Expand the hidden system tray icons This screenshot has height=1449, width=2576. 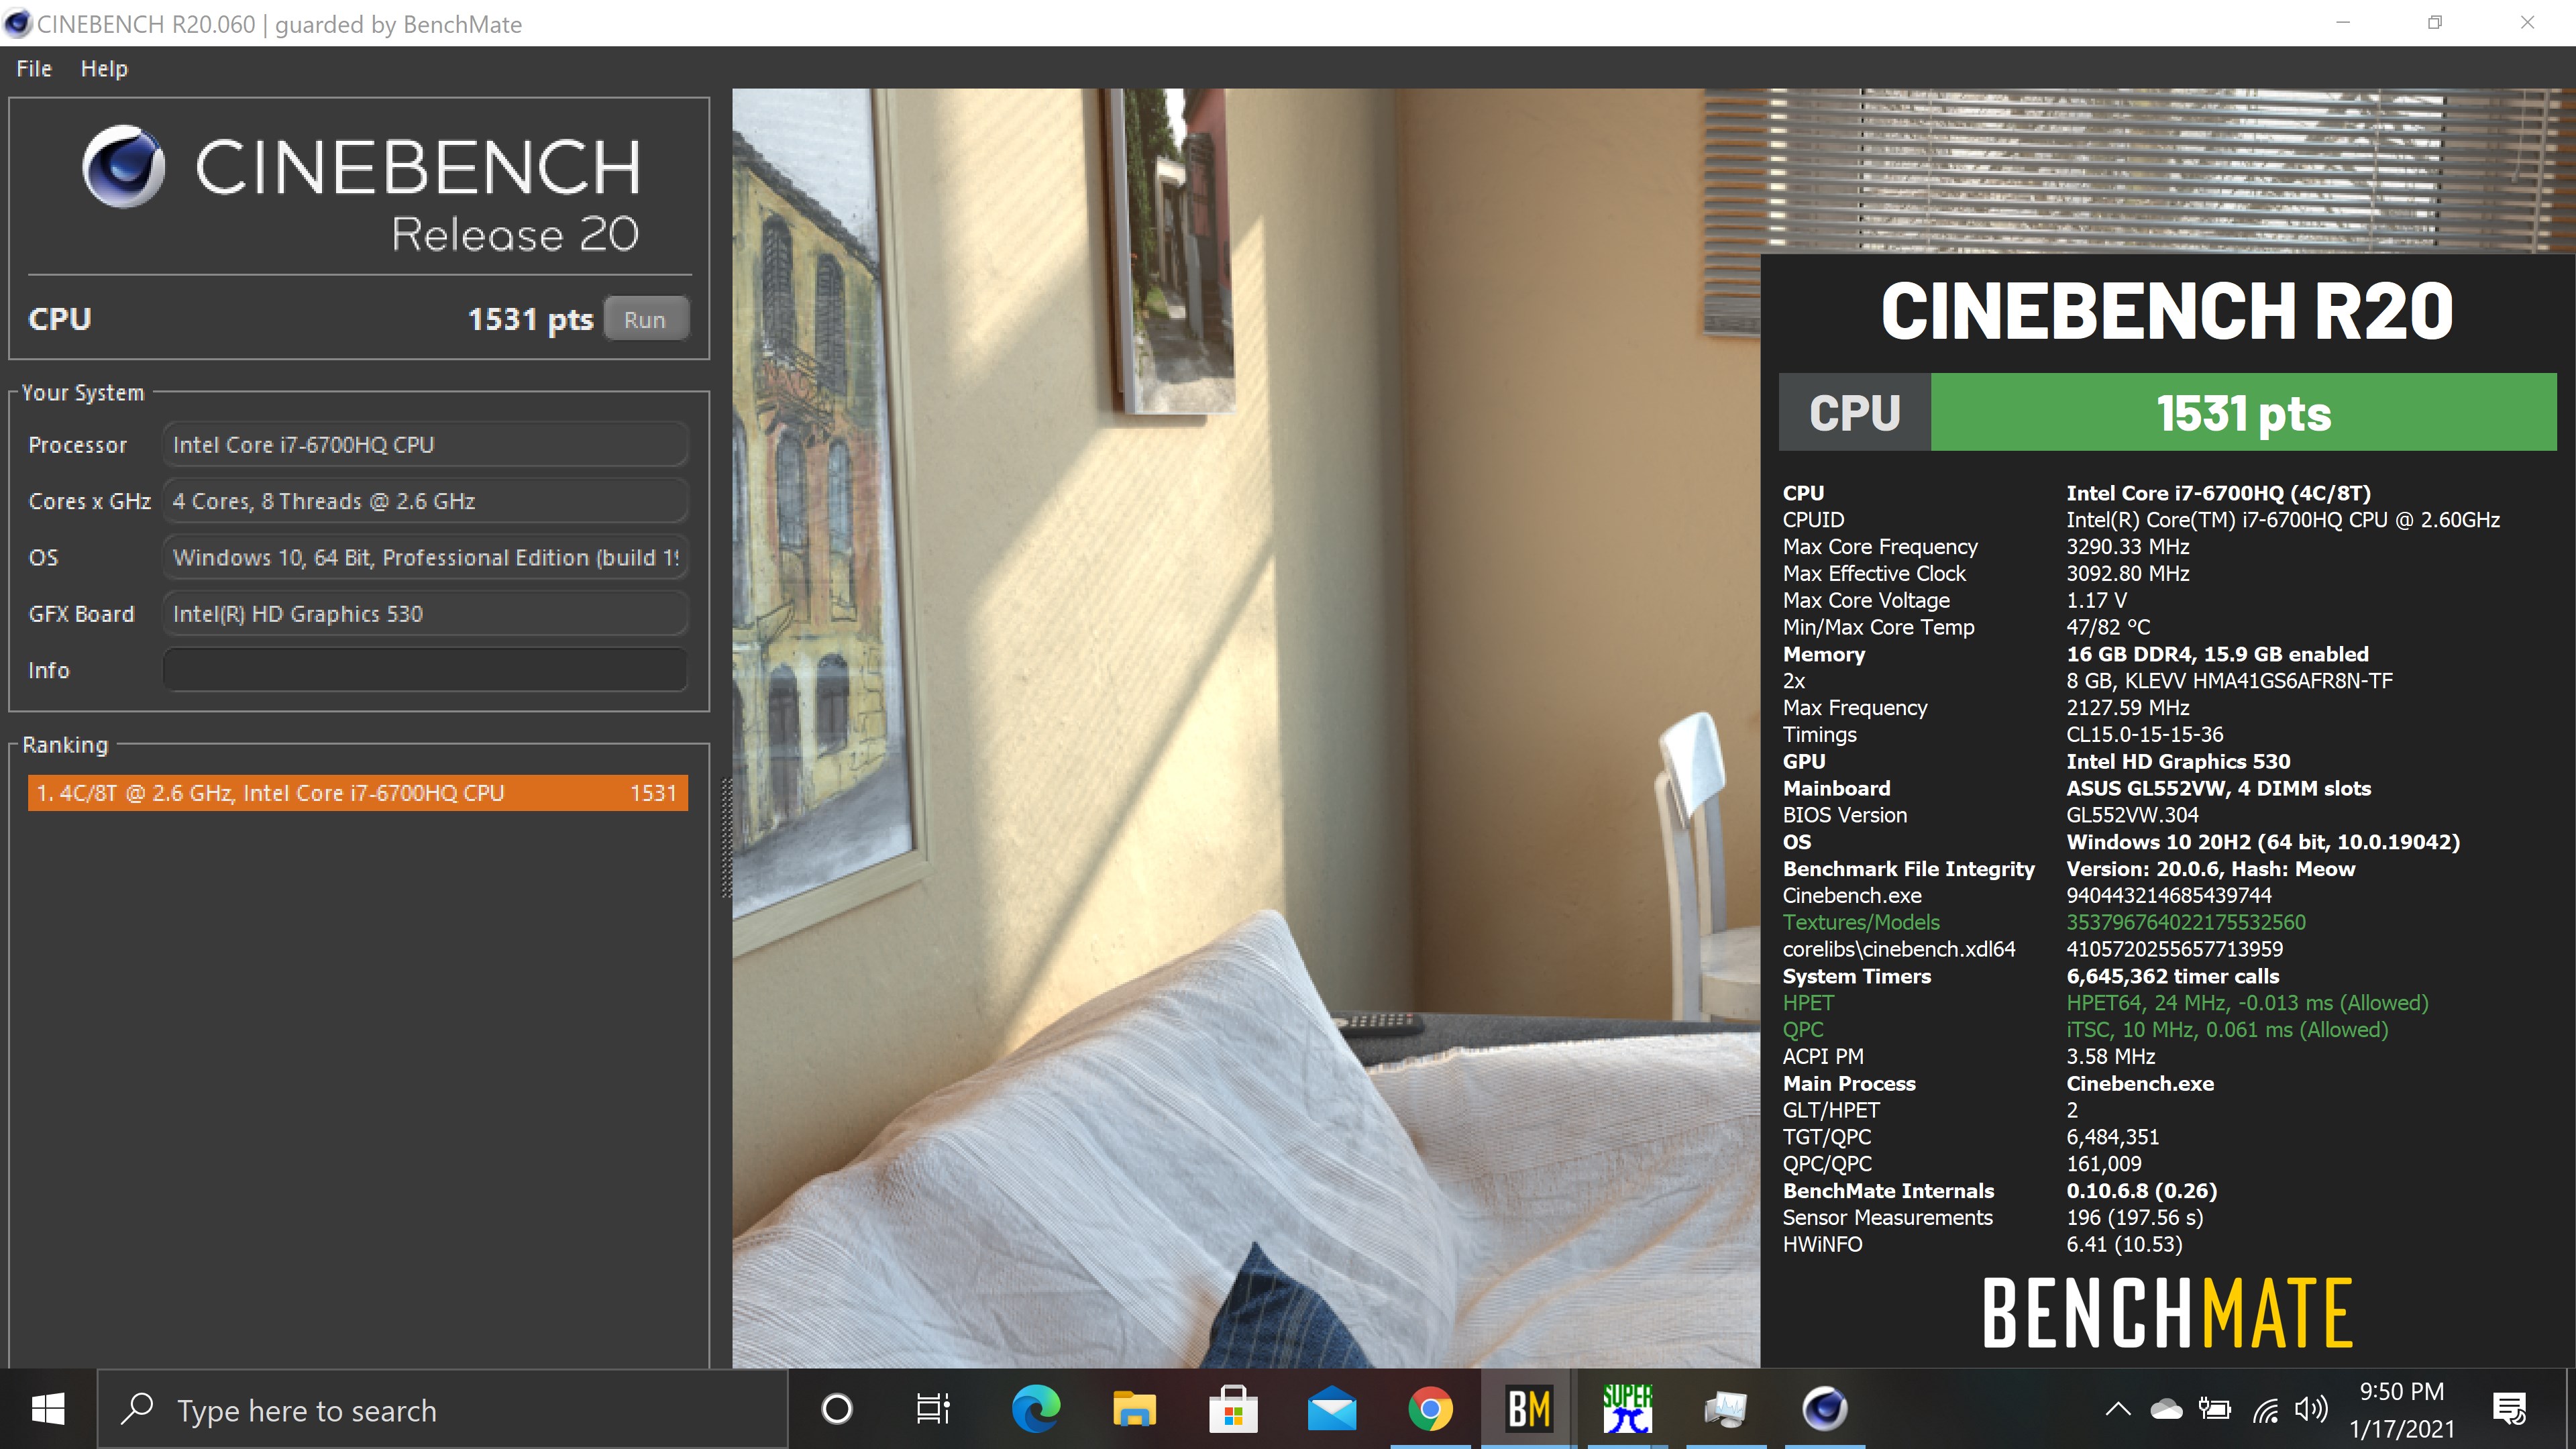pyautogui.click(x=2117, y=1410)
